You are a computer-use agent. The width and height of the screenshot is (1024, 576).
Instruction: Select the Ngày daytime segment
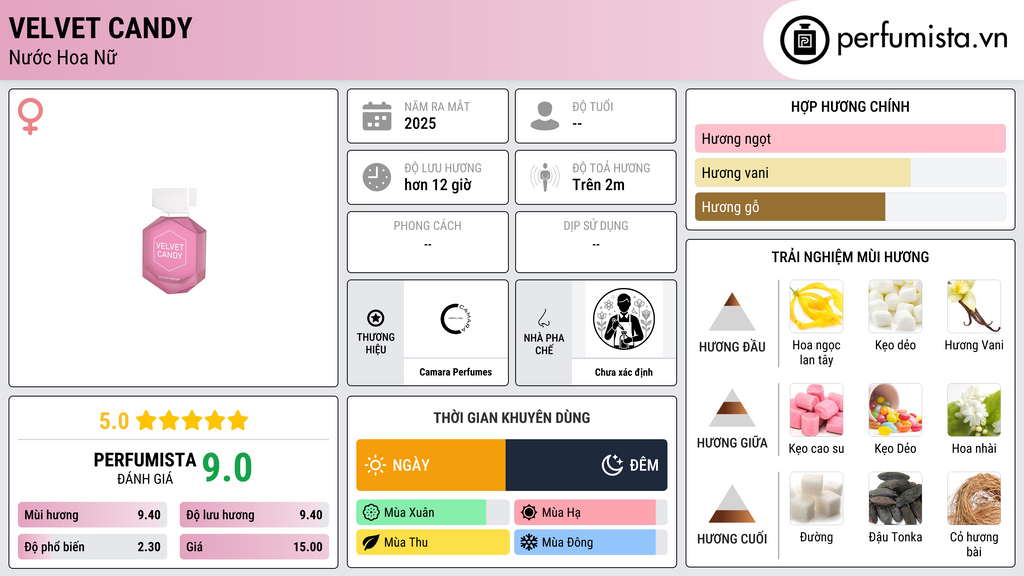pyautogui.click(x=431, y=465)
